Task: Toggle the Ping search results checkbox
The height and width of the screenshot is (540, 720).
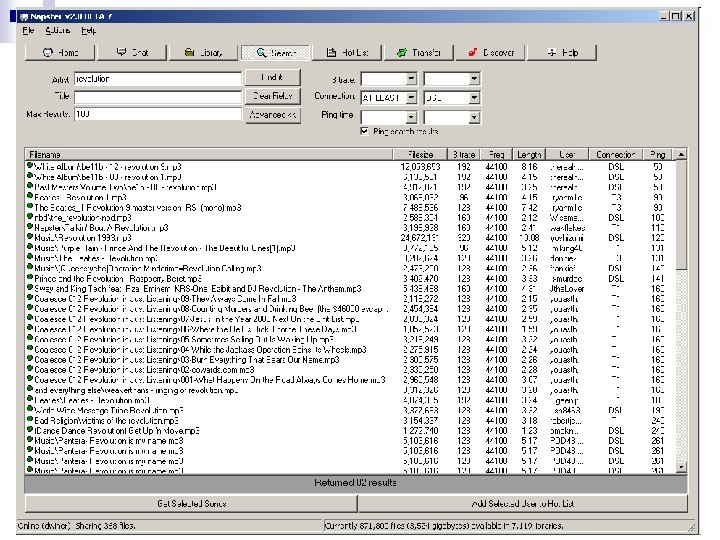Action: click(x=365, y=132)
